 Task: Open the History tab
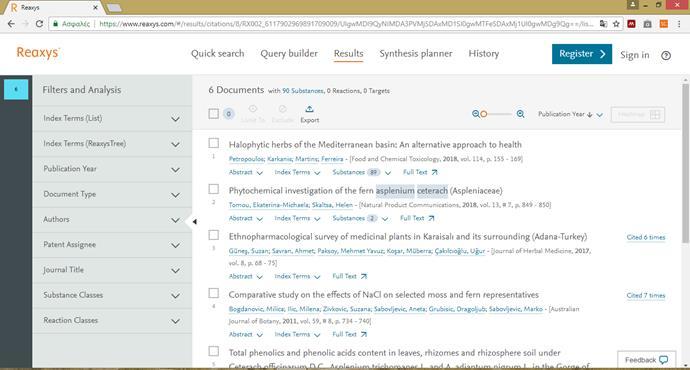pyautogui.click(x=484, y=54)
